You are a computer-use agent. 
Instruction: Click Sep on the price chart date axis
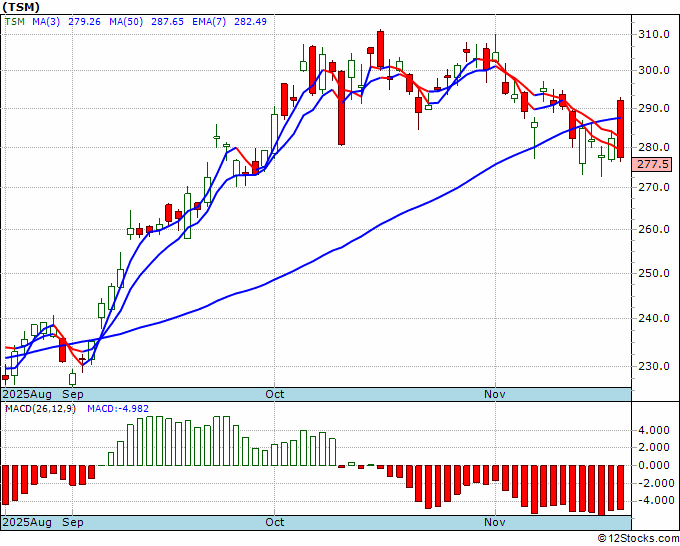72,394
